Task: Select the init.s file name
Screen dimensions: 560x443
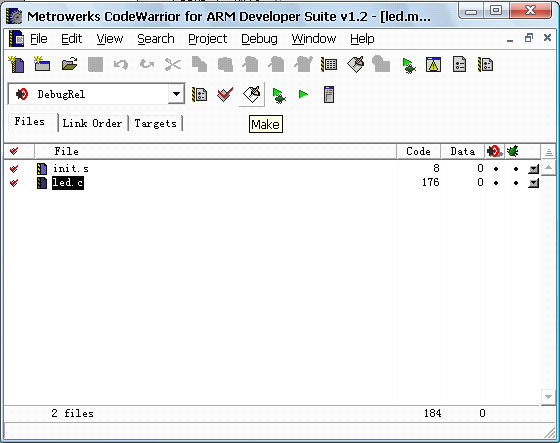Action: 71,169
